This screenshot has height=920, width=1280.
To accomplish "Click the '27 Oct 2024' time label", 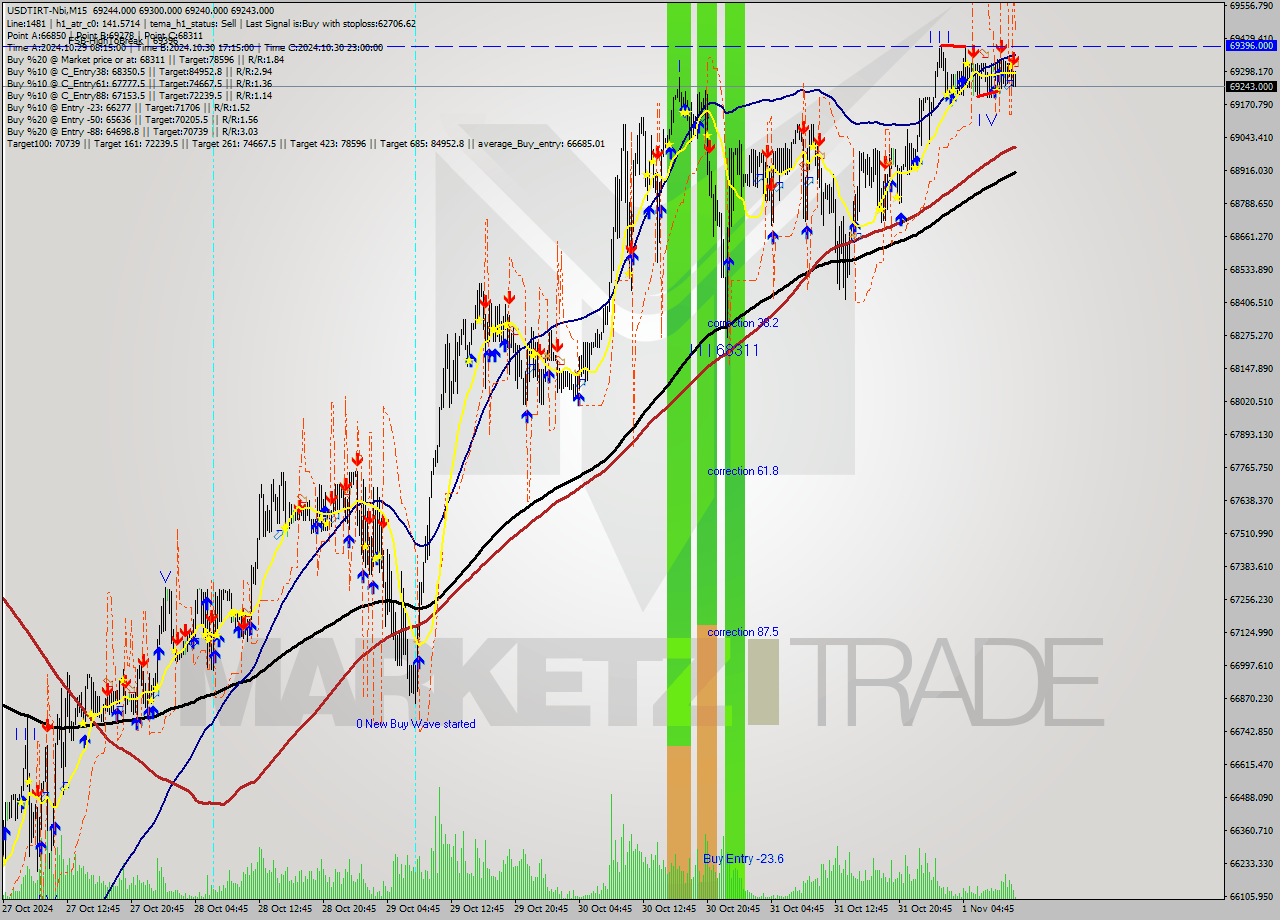I will pos(29,909).
